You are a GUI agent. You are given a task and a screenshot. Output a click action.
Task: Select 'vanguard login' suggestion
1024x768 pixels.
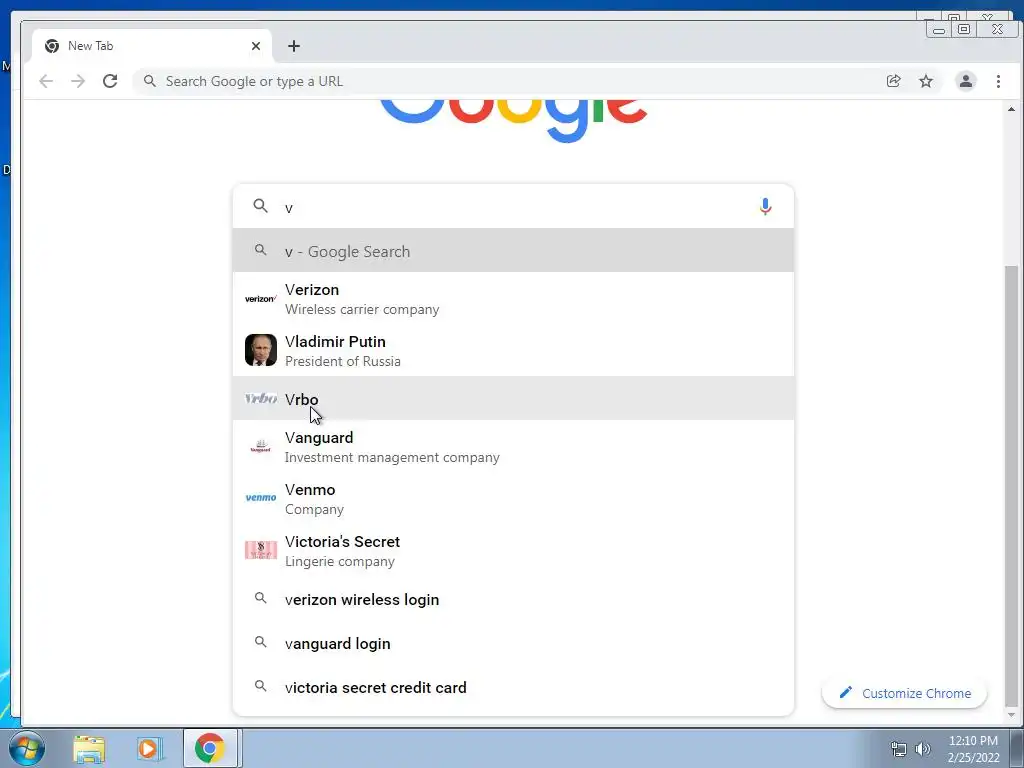pyautogui.click(x=513, y=643)
